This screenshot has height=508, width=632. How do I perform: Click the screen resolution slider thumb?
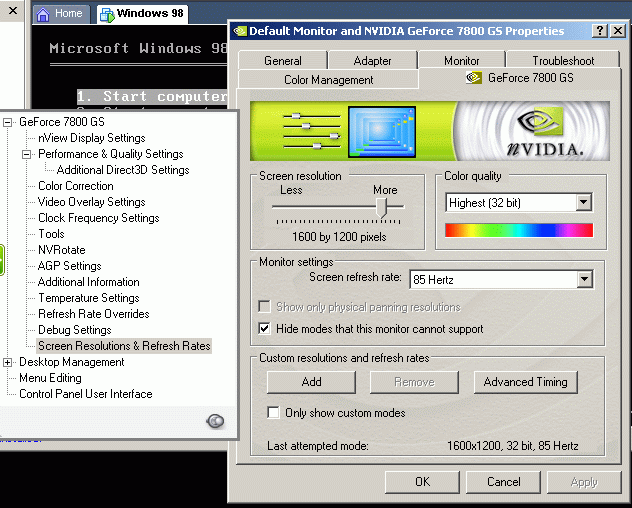click(x=382, y=206)
